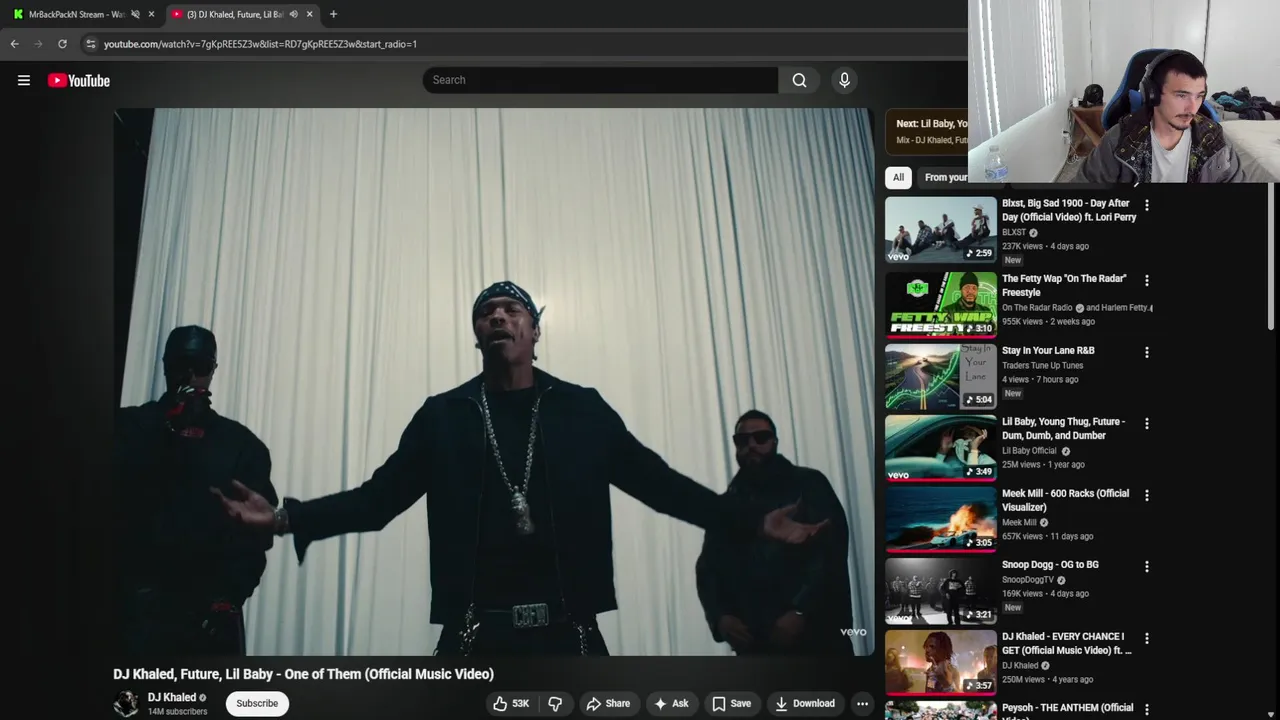Like the video with 53K thumbs up
1280x720 pixels.
(511, 703)
